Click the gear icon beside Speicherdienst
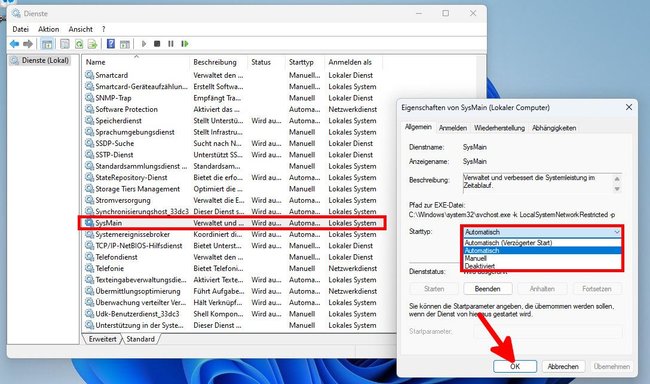650x384 pixels. pyautogui.click(x=89, y=121)
